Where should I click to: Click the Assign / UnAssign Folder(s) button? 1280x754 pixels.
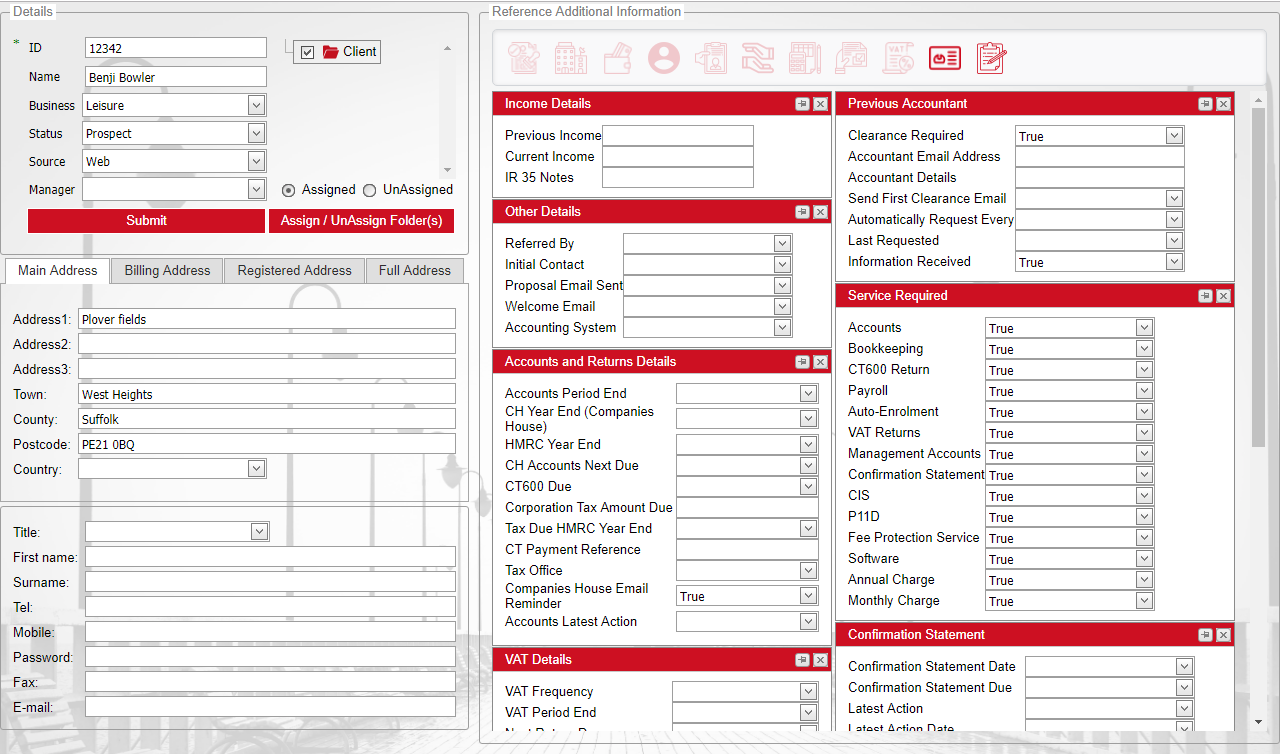pyautogui.click(x=361, y=221)
